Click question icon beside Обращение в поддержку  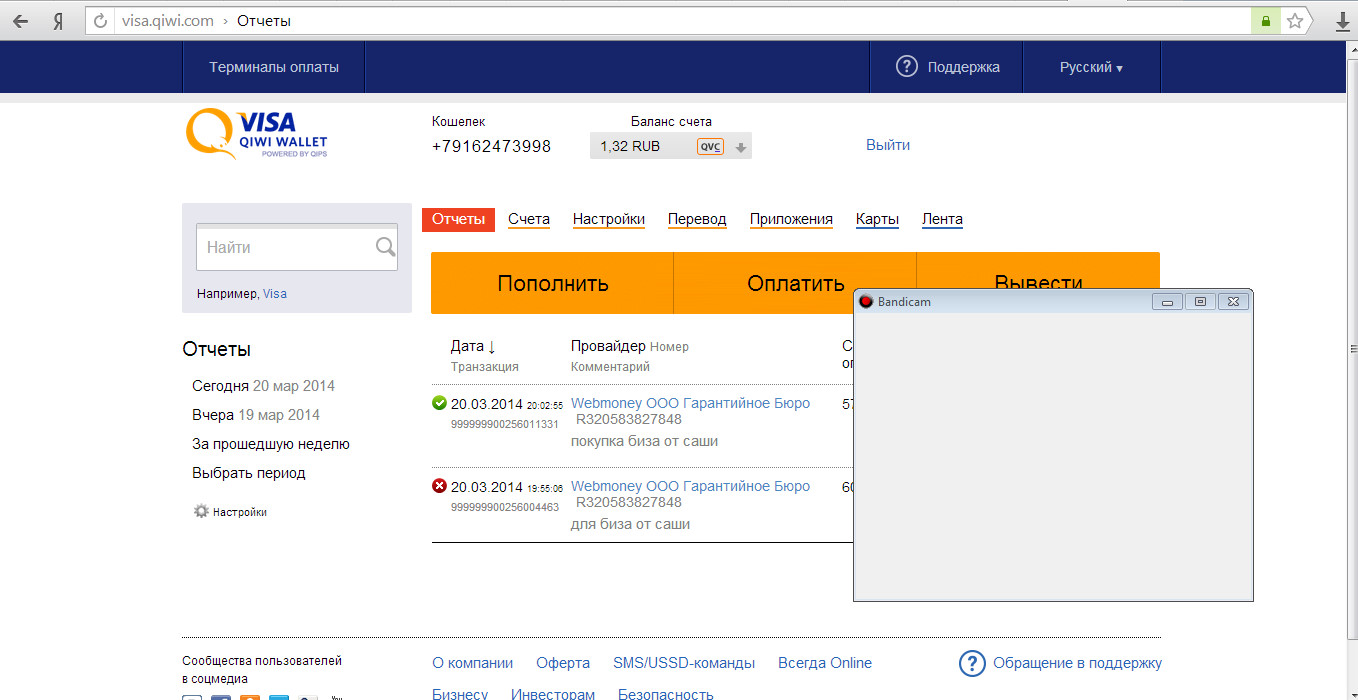coord(972,663)
